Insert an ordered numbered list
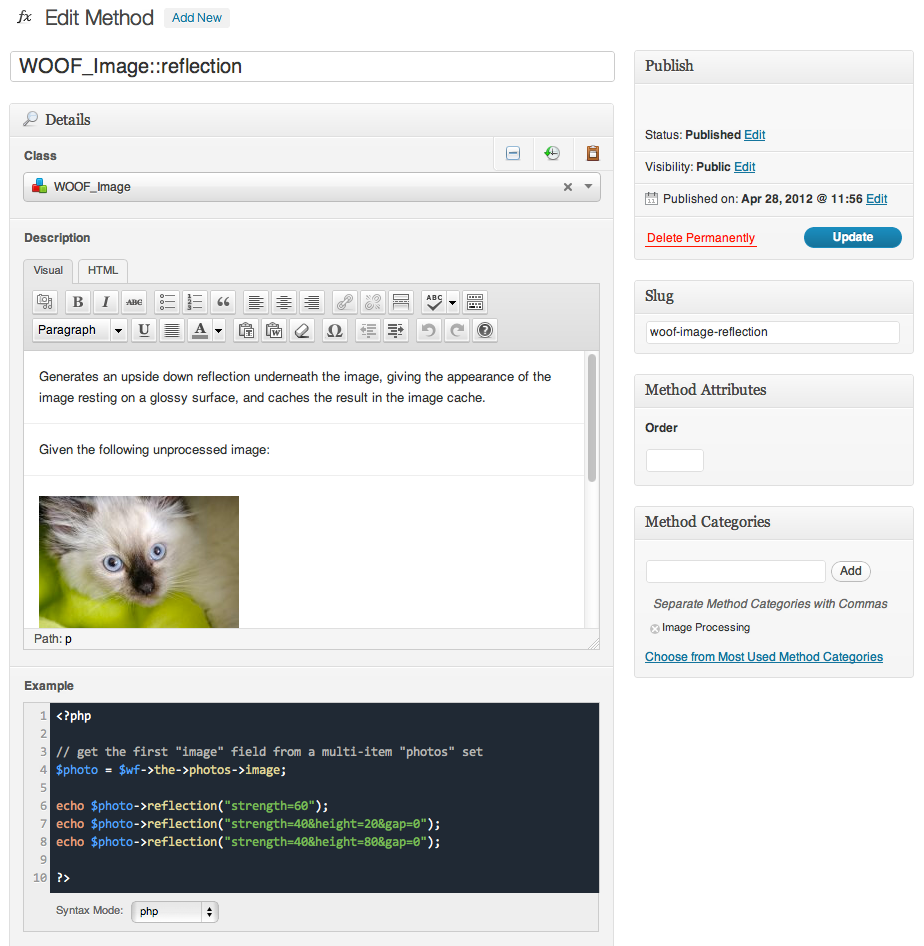Image resolution: width=924 pixels, height=946 pixels. (195, 302)
